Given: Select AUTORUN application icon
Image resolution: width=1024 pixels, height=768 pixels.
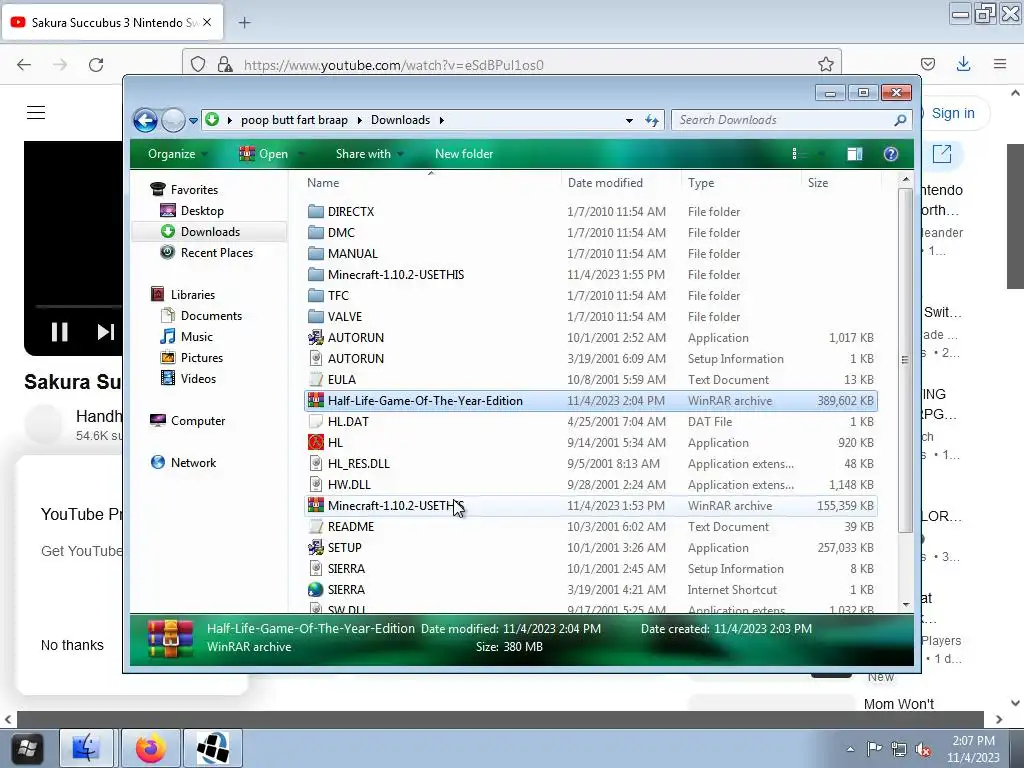Looking at the screenshot, I should (x=316, y=338).
